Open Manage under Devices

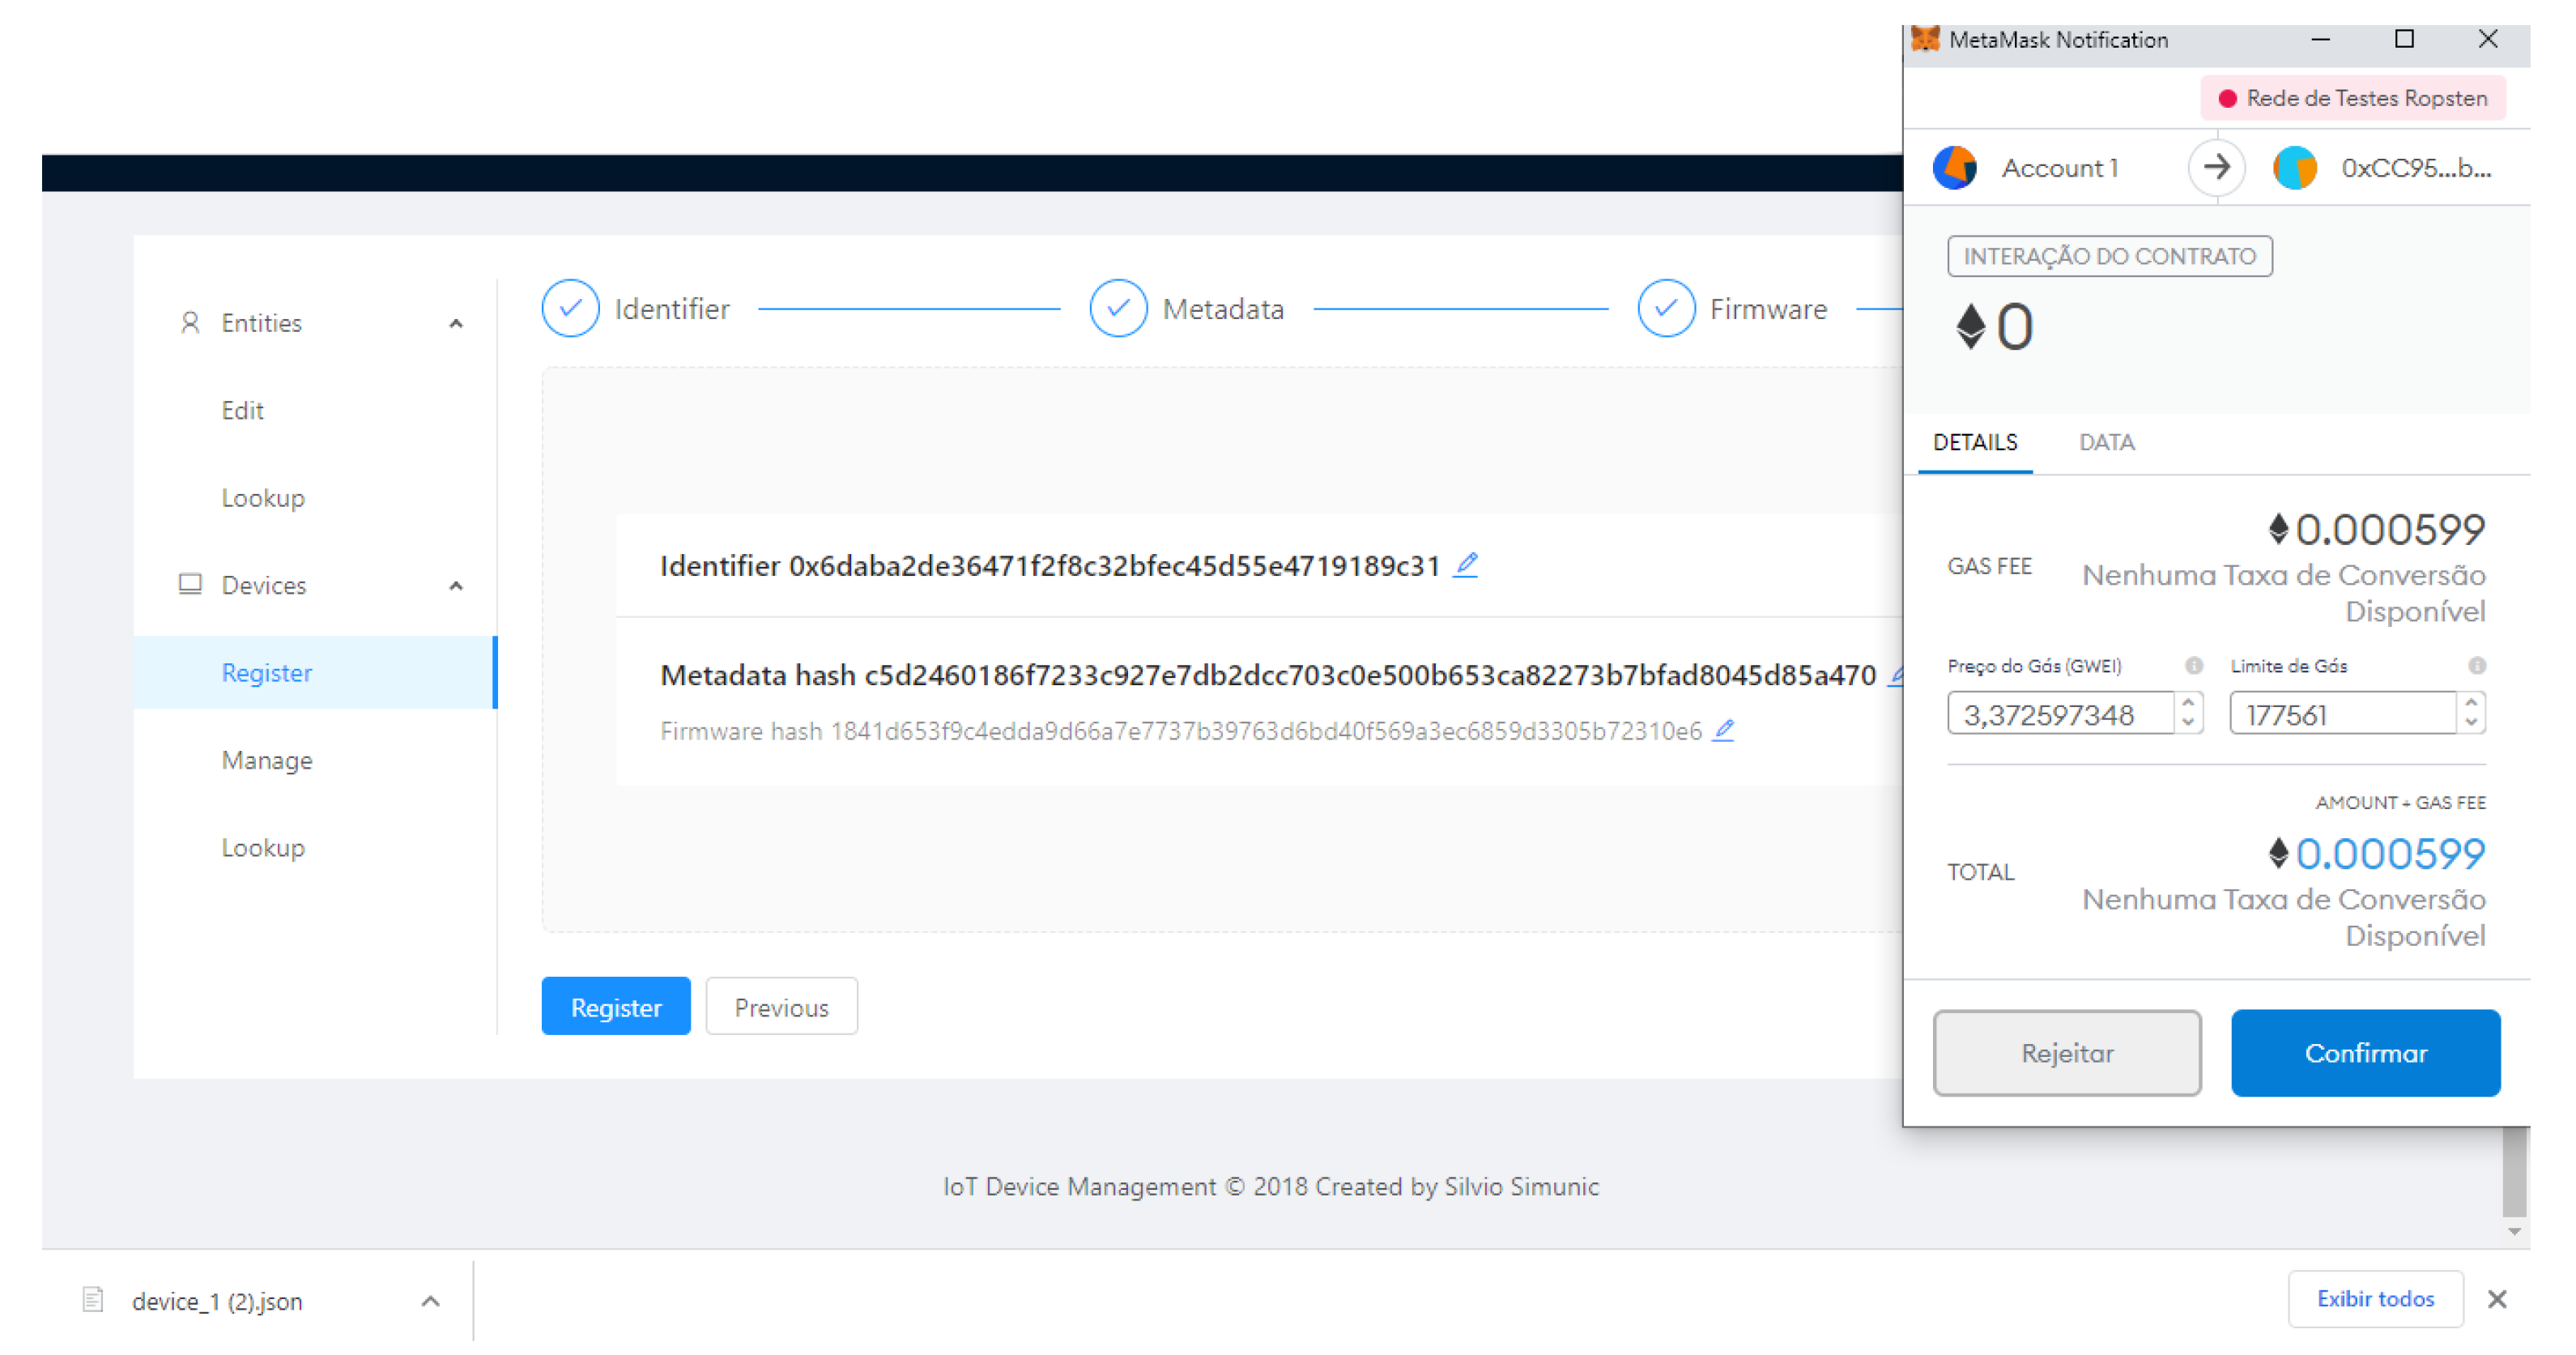coord(267,760)
